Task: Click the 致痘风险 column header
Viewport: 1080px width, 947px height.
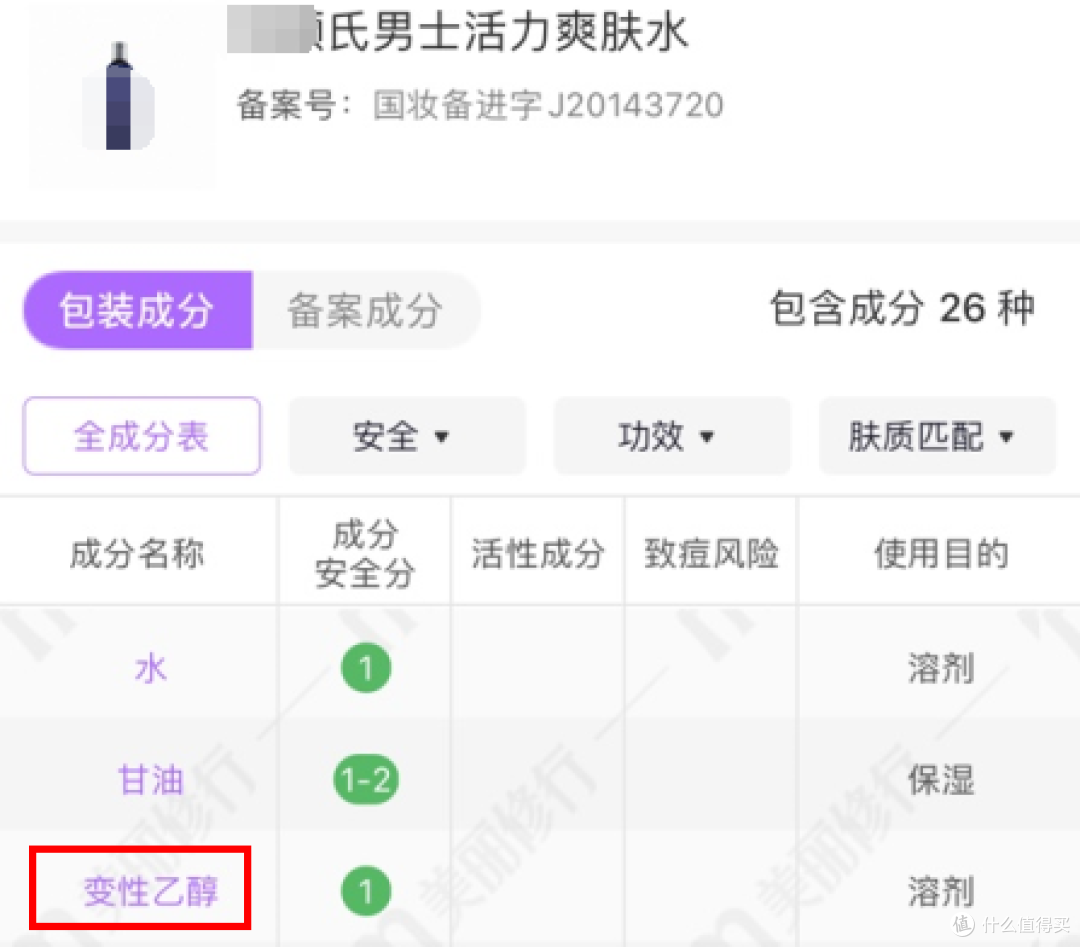Action: point(709,551)
